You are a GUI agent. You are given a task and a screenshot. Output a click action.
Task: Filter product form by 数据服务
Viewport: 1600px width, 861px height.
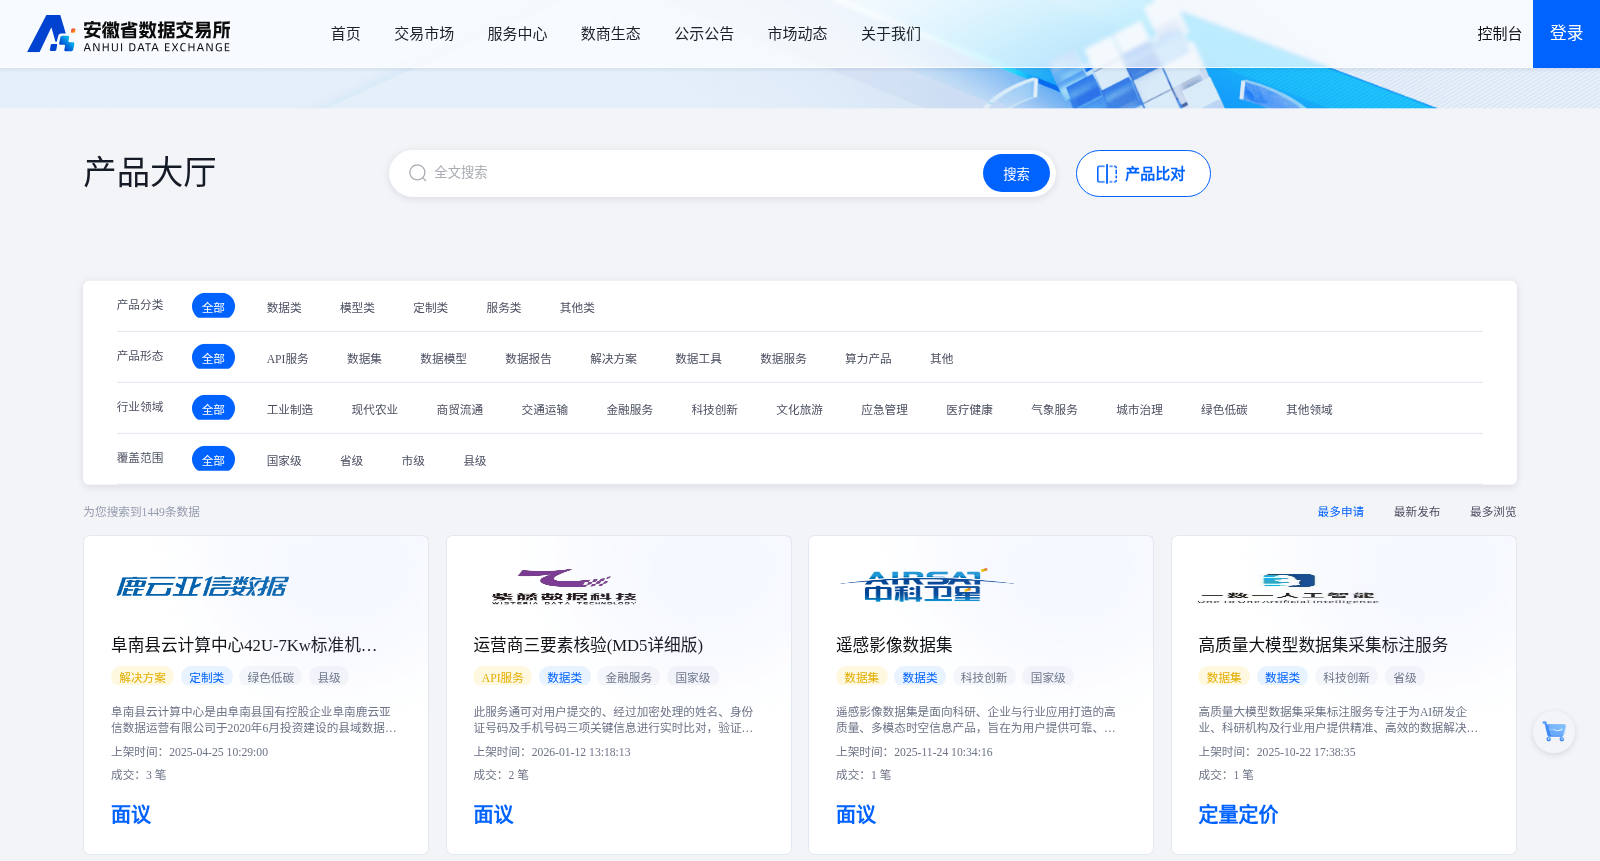tap(783, 359)
